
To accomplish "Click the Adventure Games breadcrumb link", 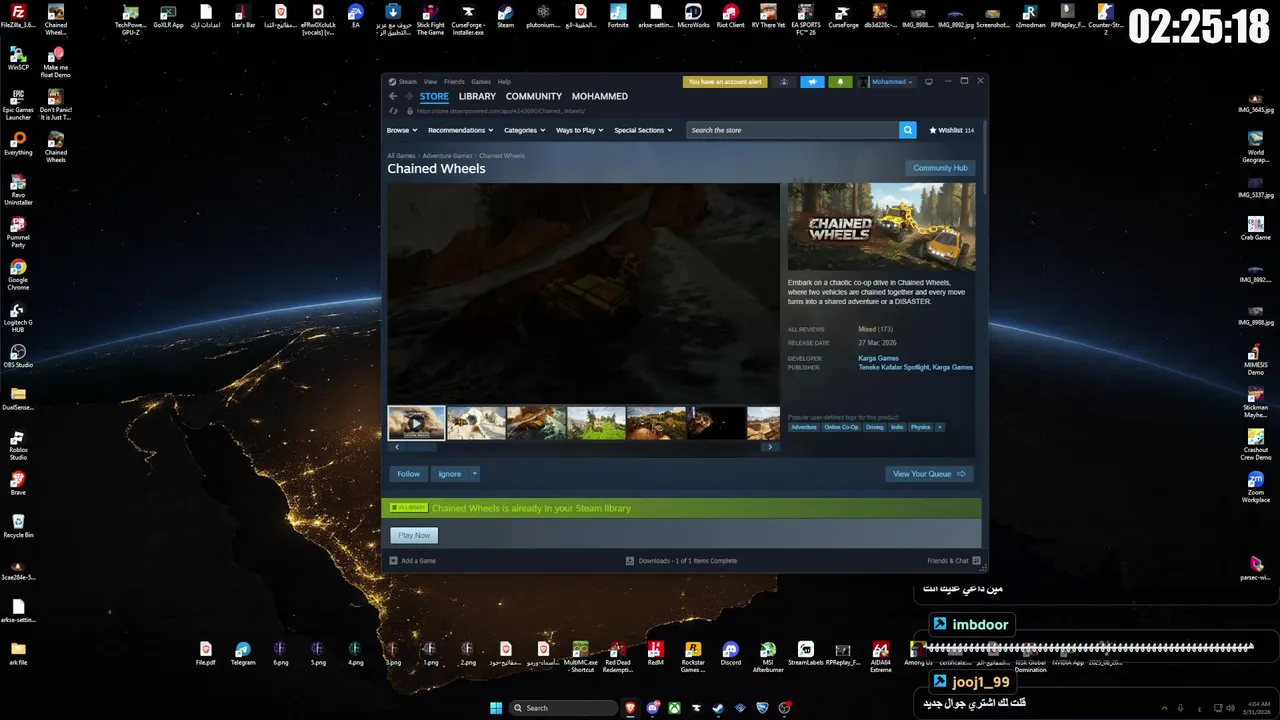I will click(x=447, y=156).
